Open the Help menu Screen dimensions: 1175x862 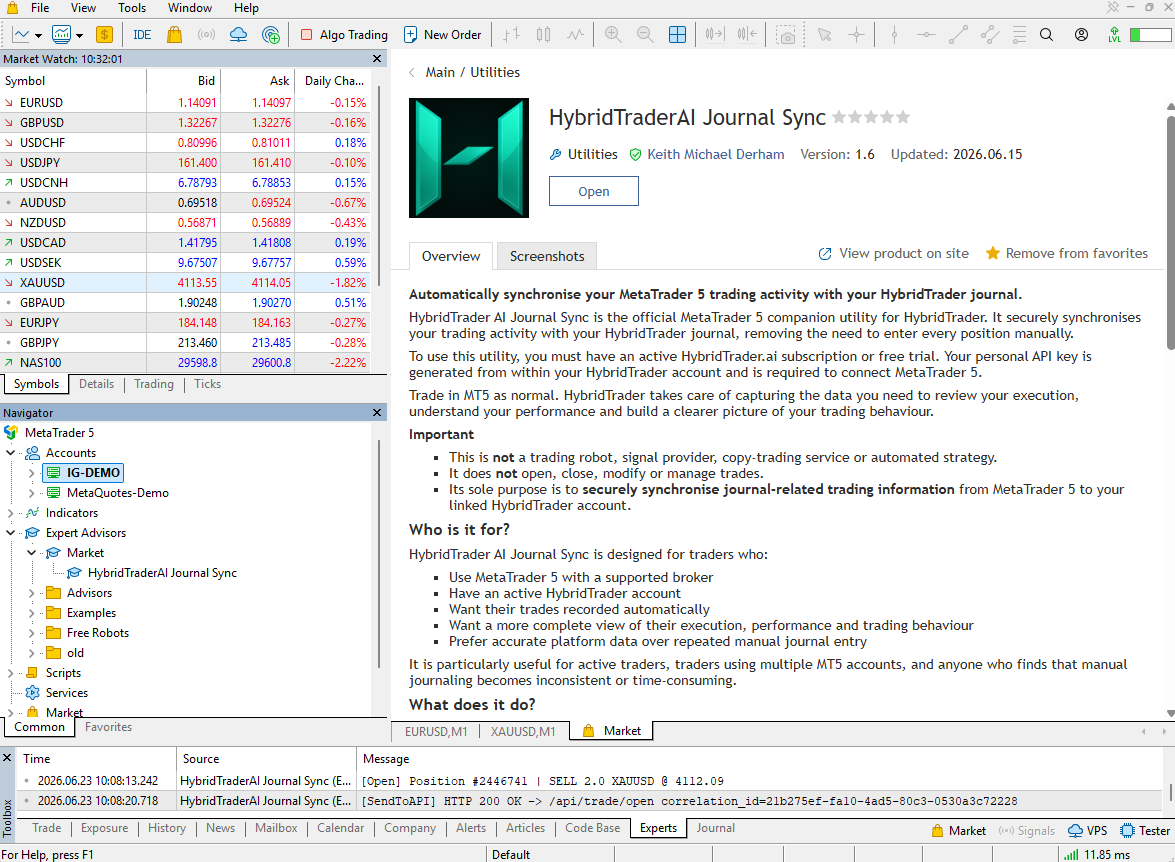coord(247,7)
